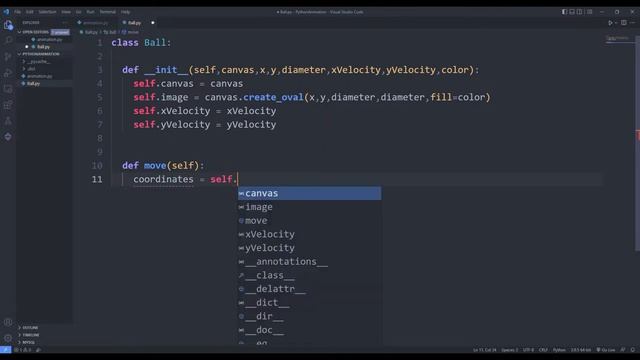Open the Search view in activity bar
Image resolution: width=640 pixels, height=360 pixels.
pos(8,40)
